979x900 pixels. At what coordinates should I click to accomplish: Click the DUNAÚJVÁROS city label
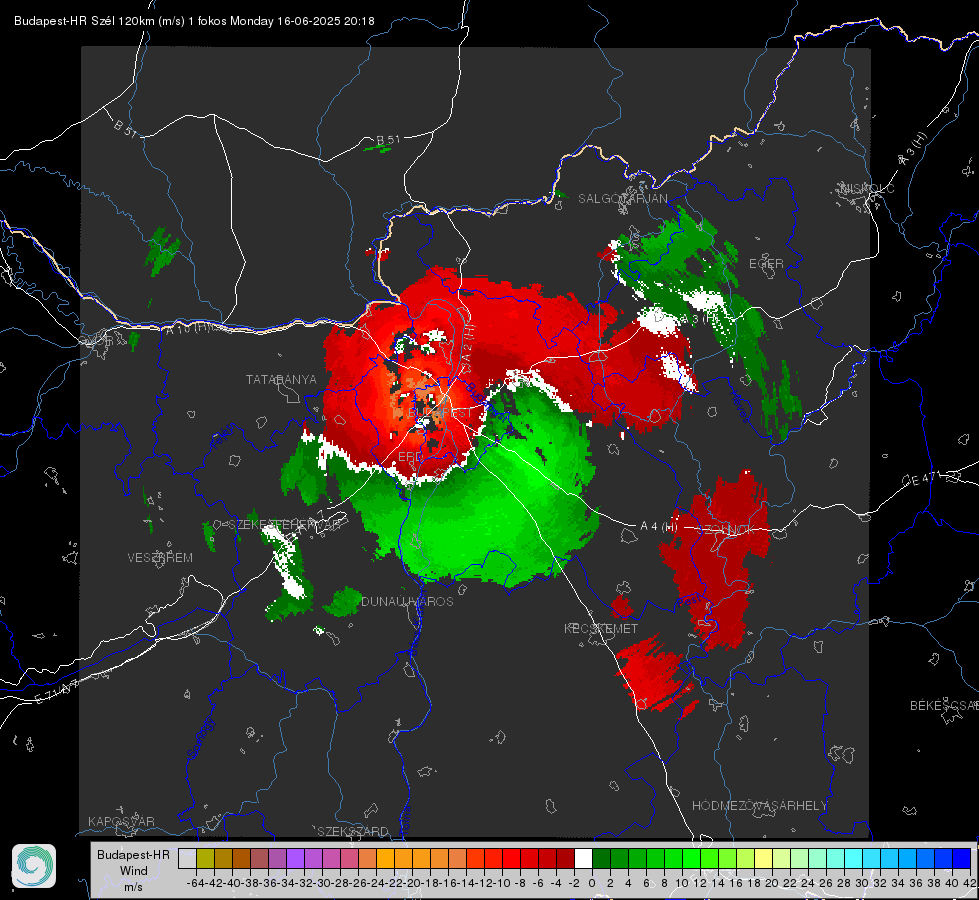tap(408, 601)
